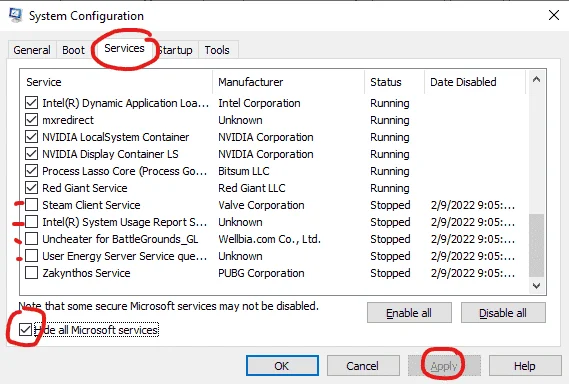Select the Zakynthos Service row name
Image resolution: width=569 pixels, height=384 pixels.
point(86,273)
